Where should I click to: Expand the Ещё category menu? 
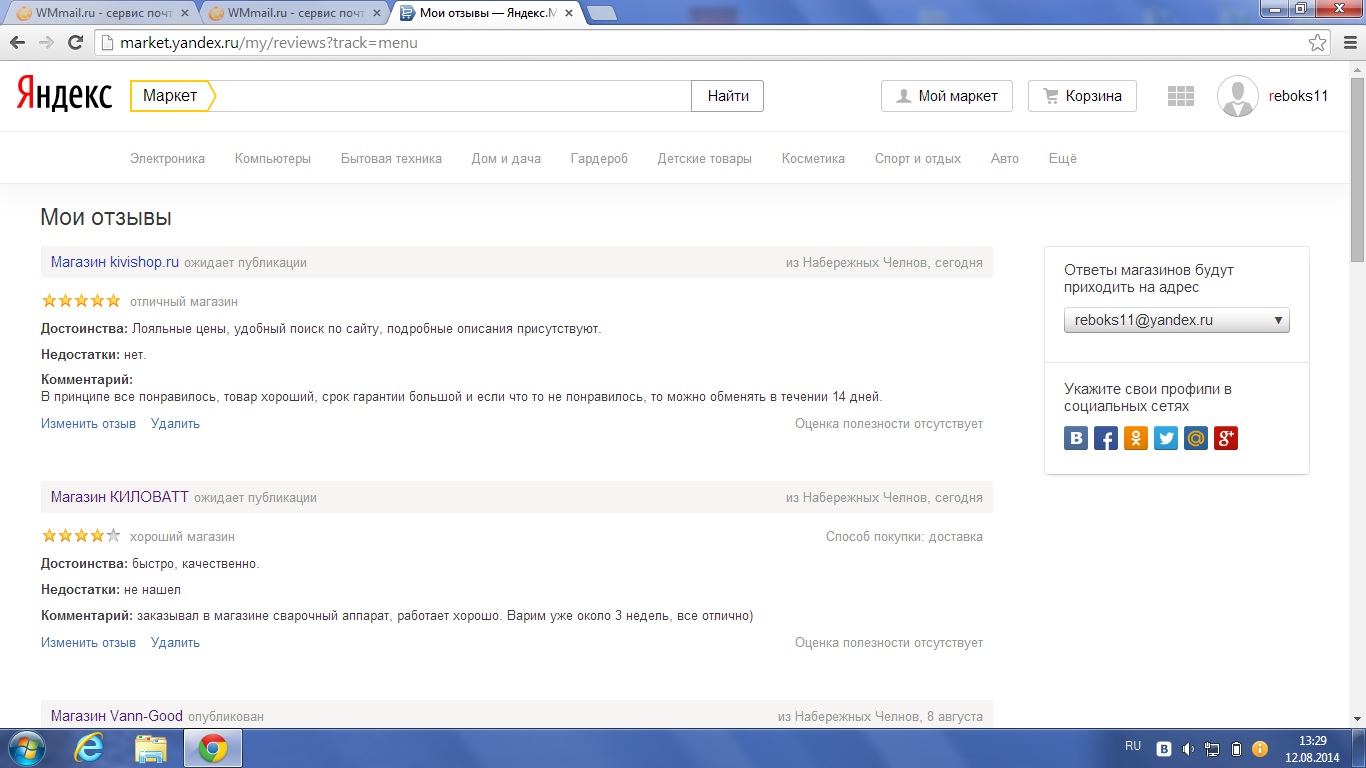pos(1063,158)
